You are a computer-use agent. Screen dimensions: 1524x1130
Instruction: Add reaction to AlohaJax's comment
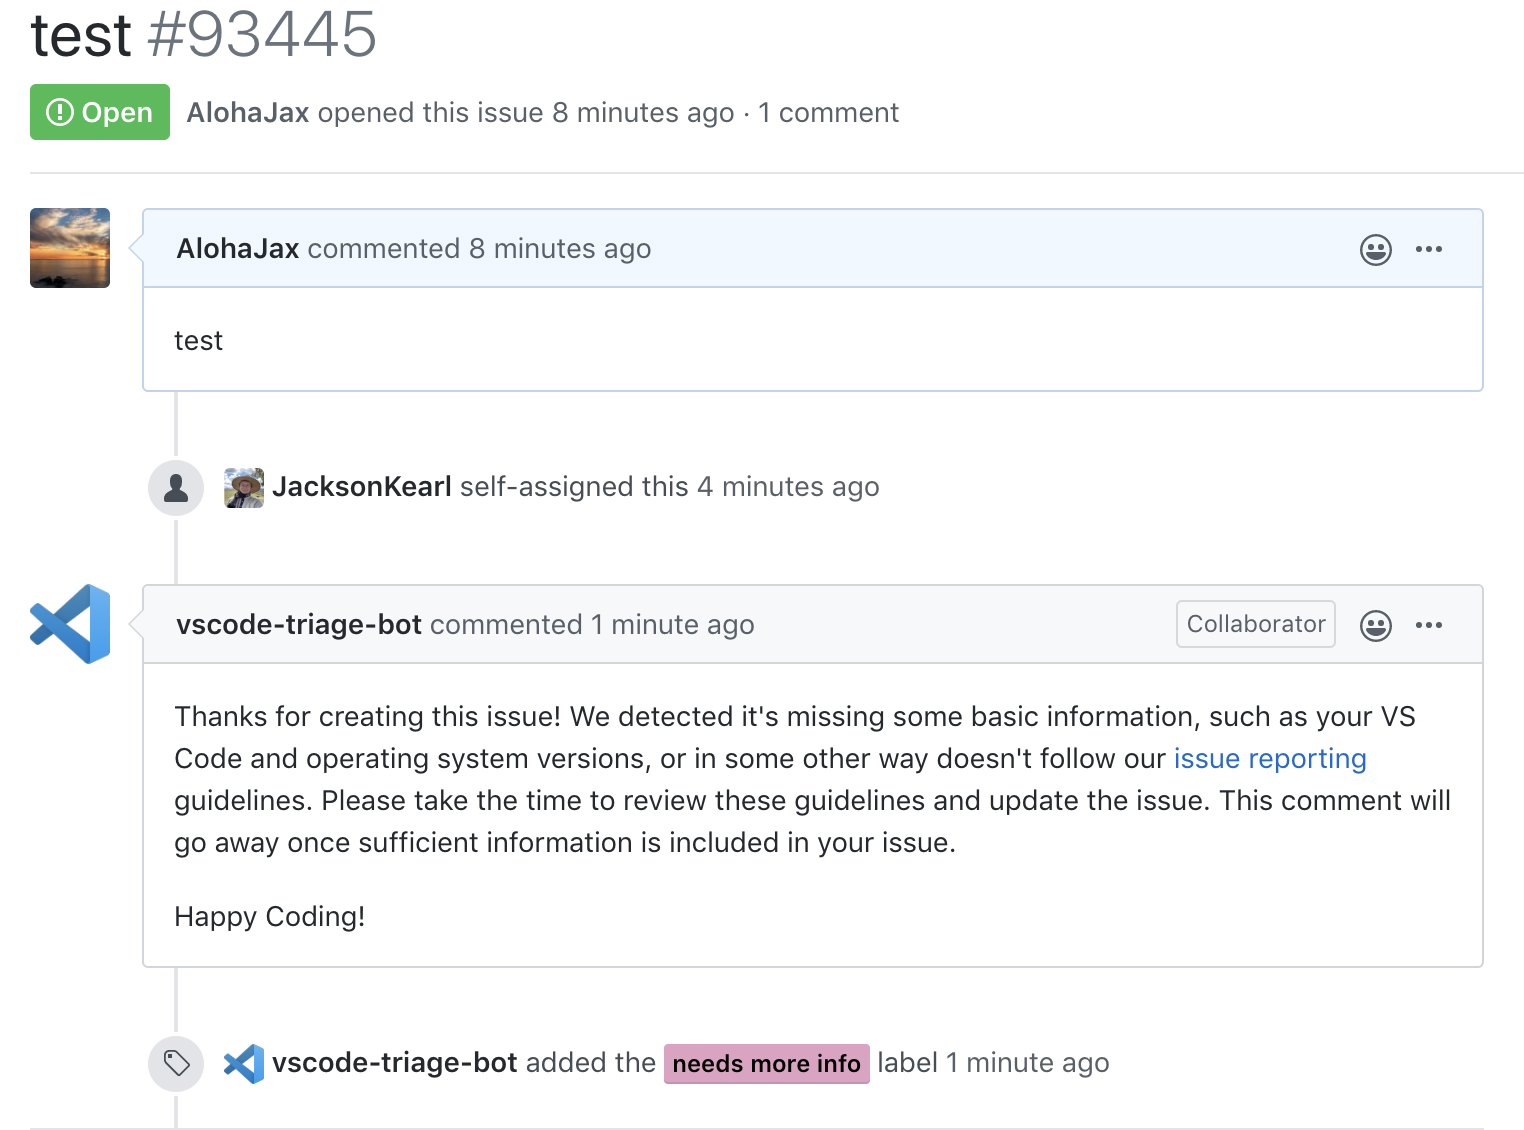tap(1376, 249)
